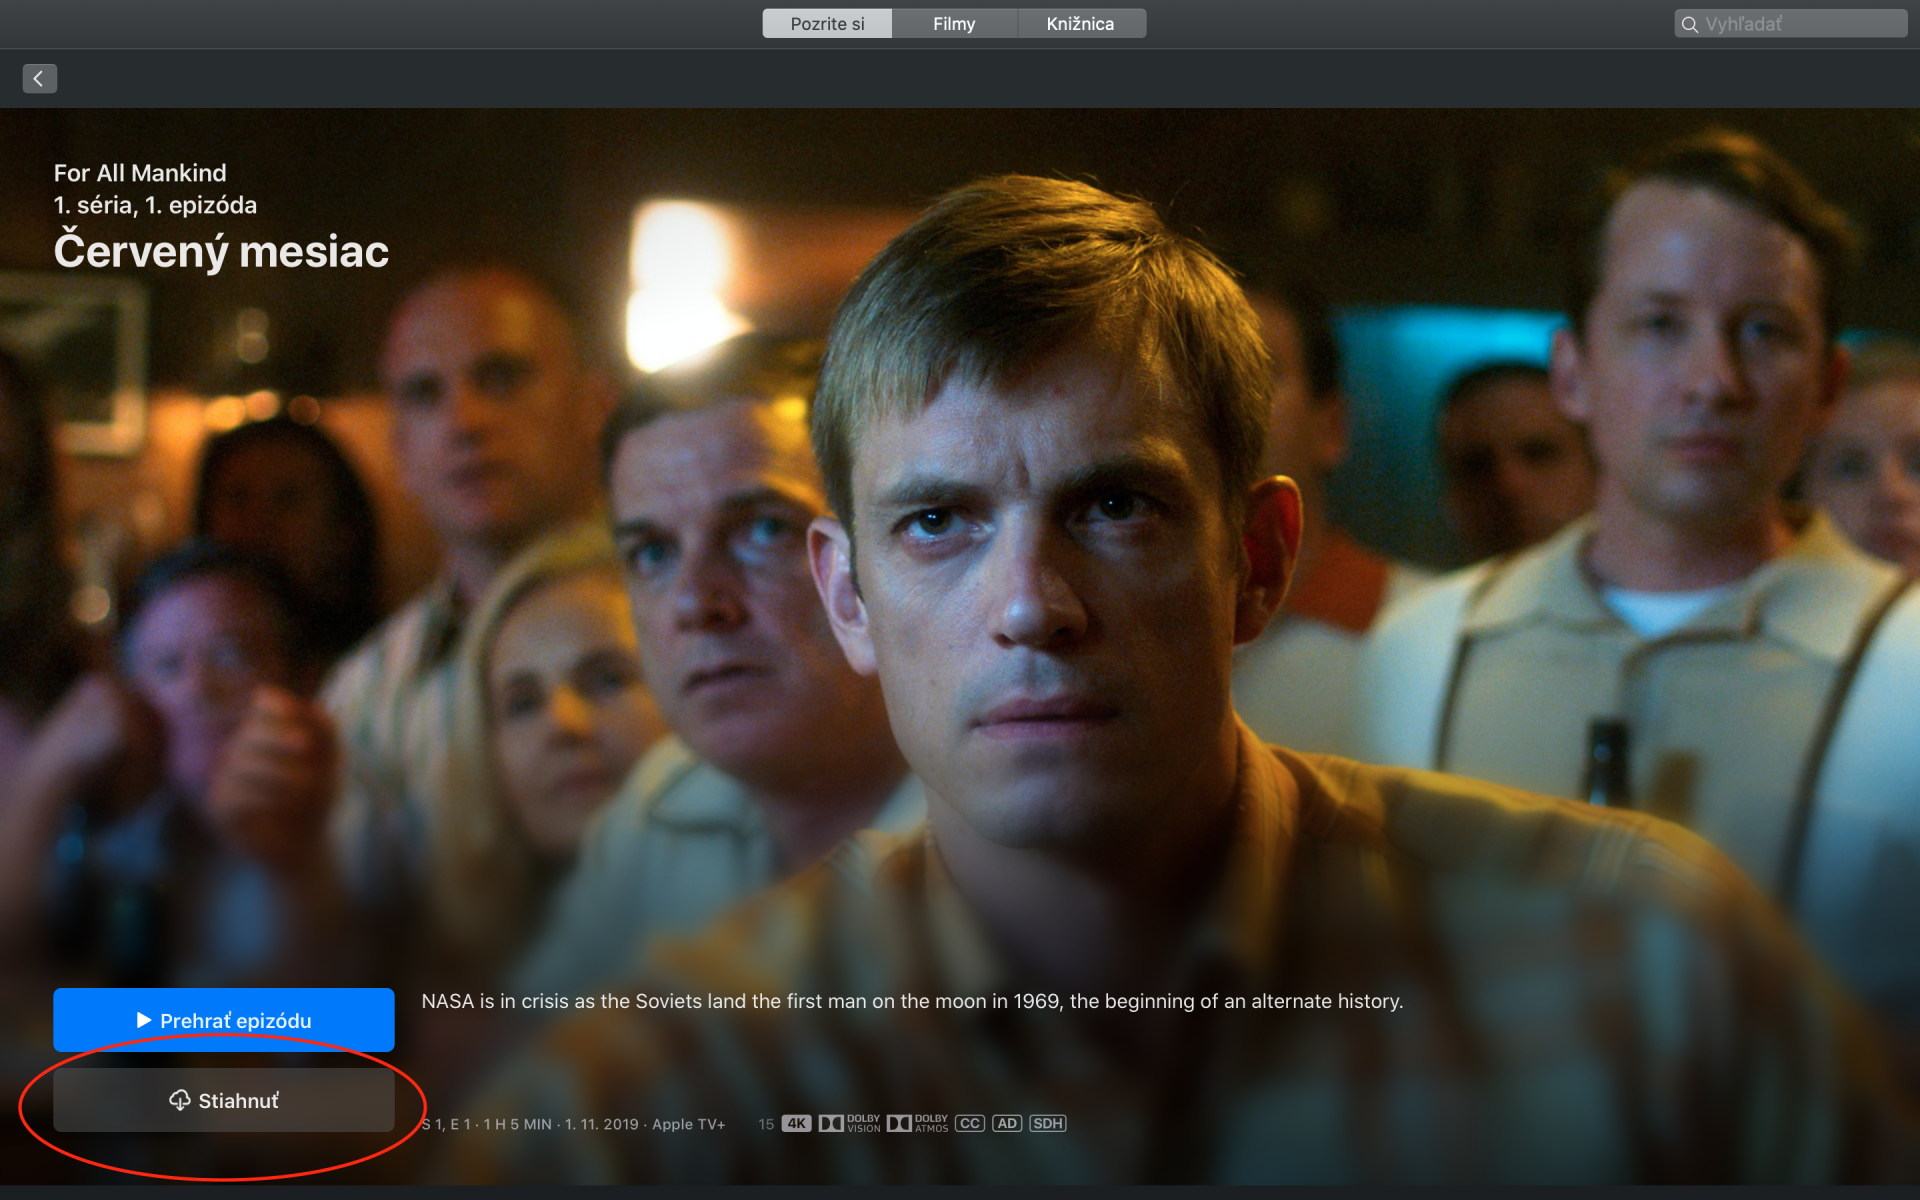Click the magnifier search icon
The width and height of the screenshot is (1920, 1200).
[x=1690, y=25]
